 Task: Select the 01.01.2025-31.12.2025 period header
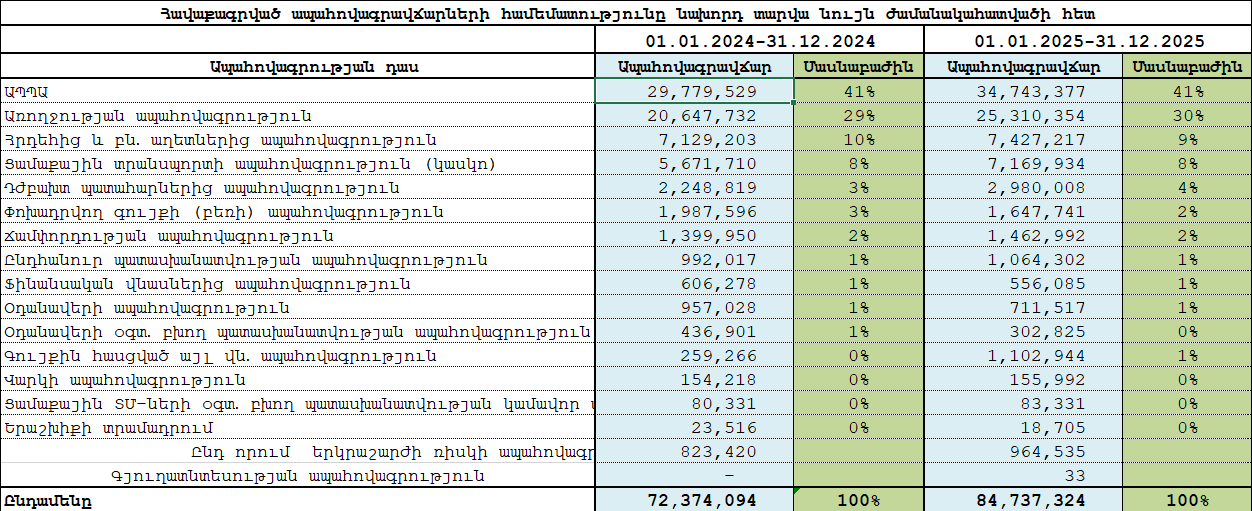pos(1087,41)
